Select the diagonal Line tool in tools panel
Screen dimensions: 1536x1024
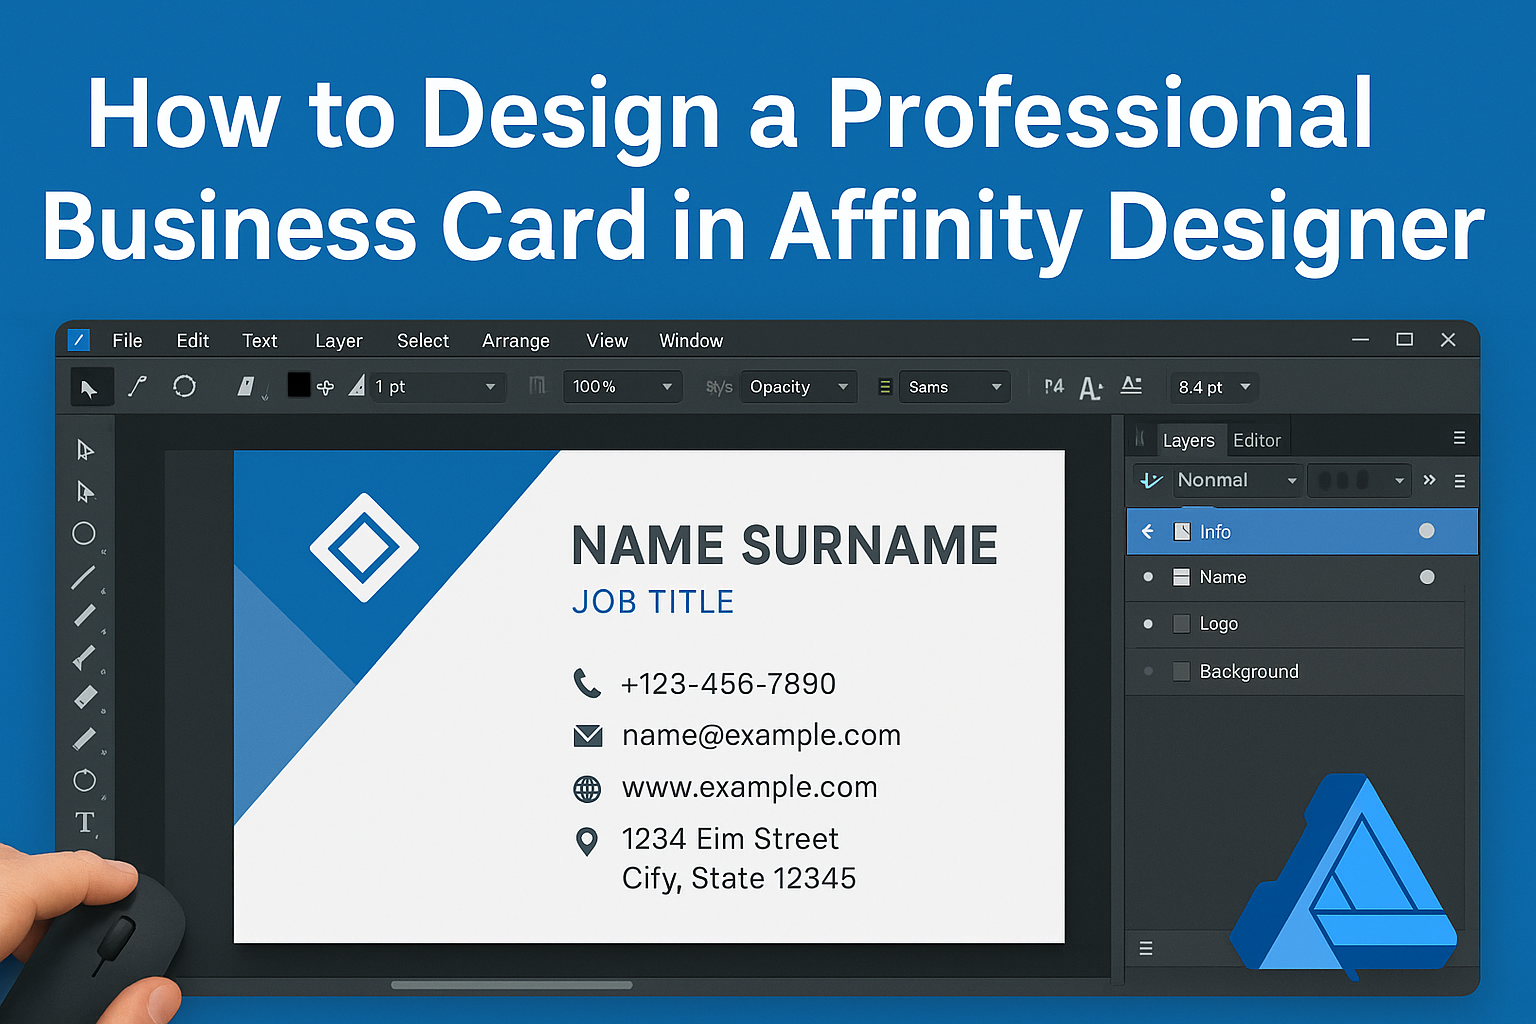[x=83, y=577]
